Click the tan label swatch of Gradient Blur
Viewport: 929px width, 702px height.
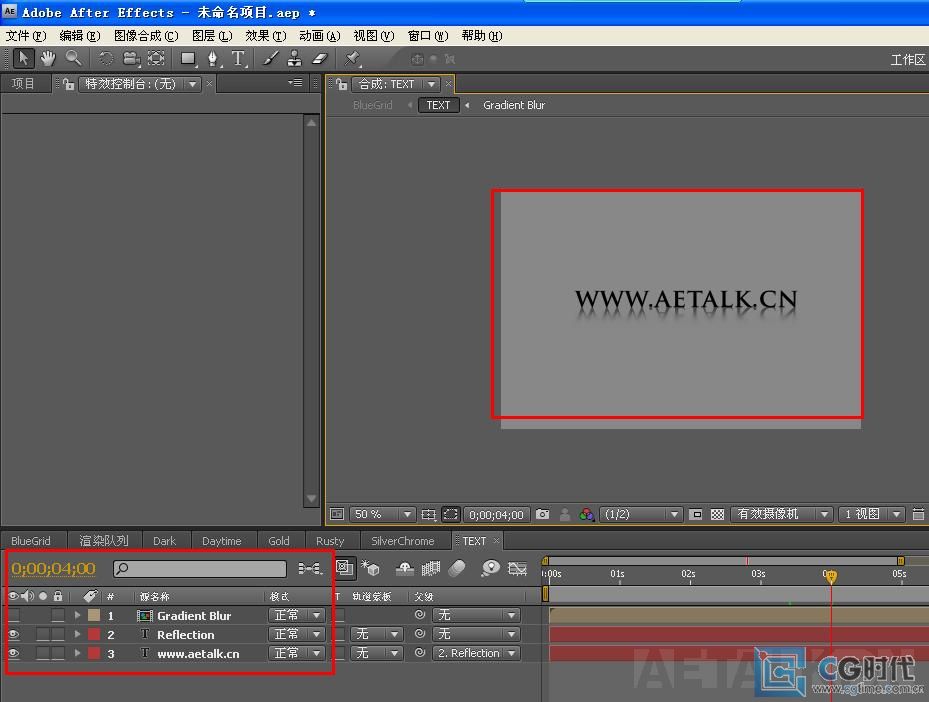pyautogui.click(x=94, y=616)
